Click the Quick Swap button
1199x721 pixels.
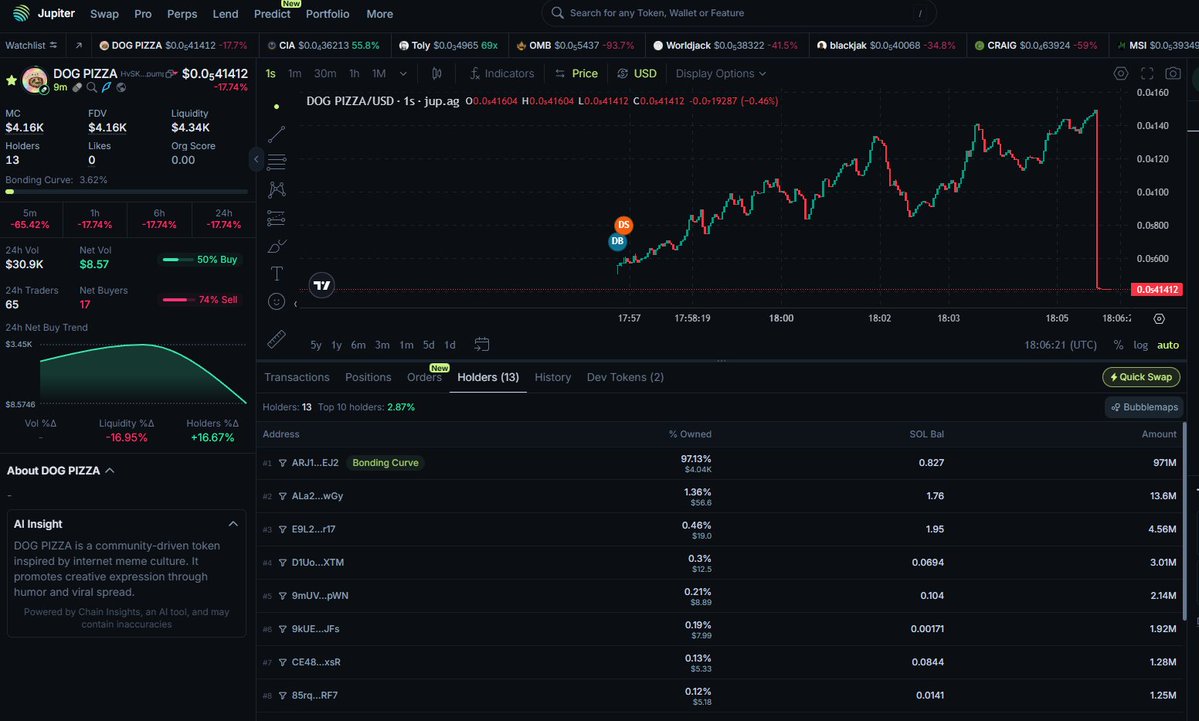tap(1141, 377)
